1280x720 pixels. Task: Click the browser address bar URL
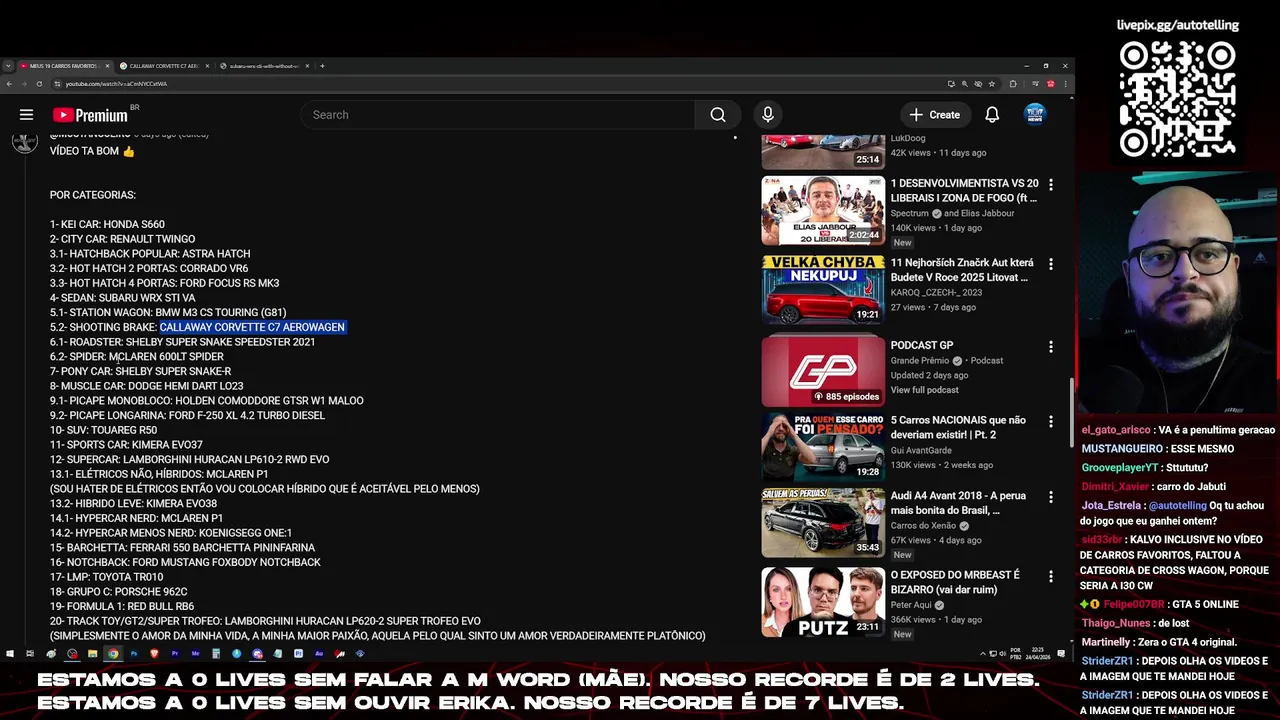click(116, 84)
